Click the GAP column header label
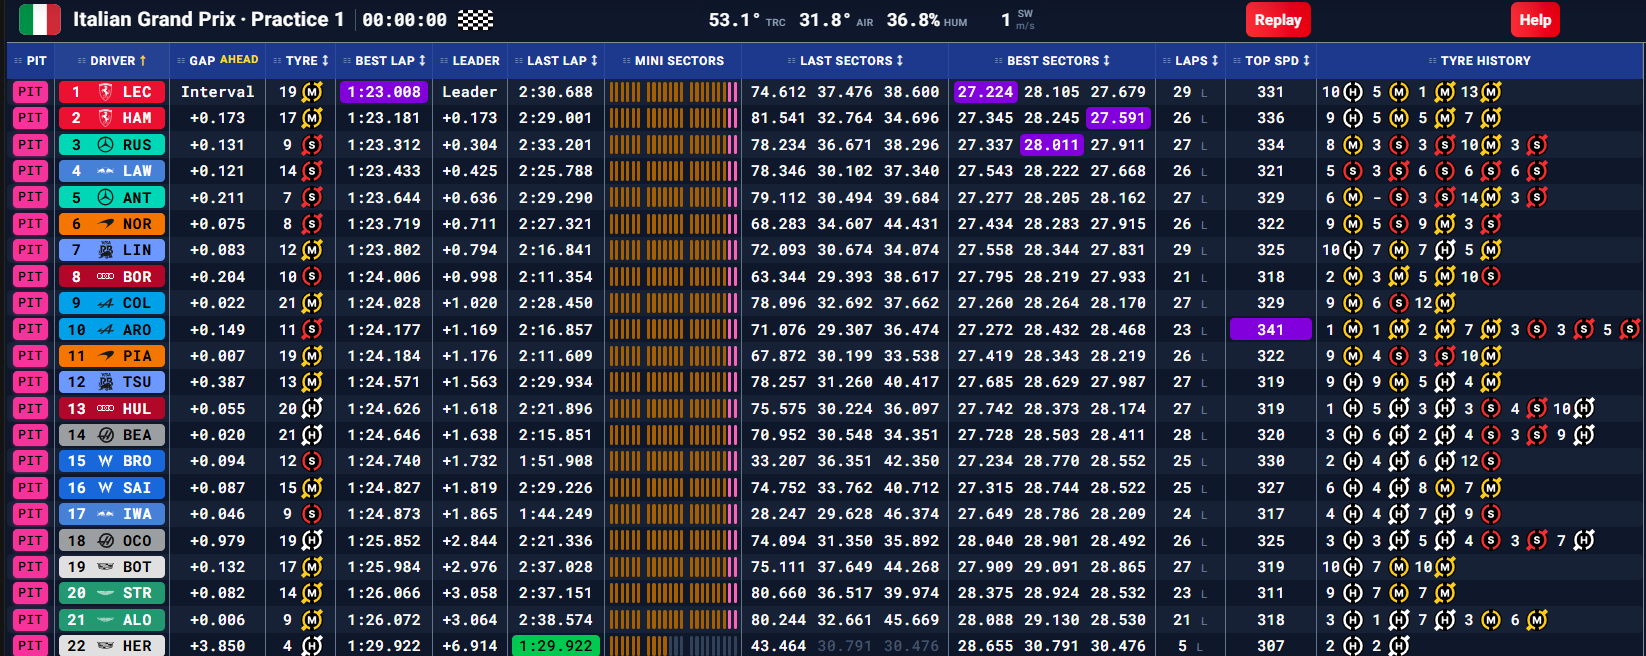Screen dimensions: 1646x656 pos(202,61)
